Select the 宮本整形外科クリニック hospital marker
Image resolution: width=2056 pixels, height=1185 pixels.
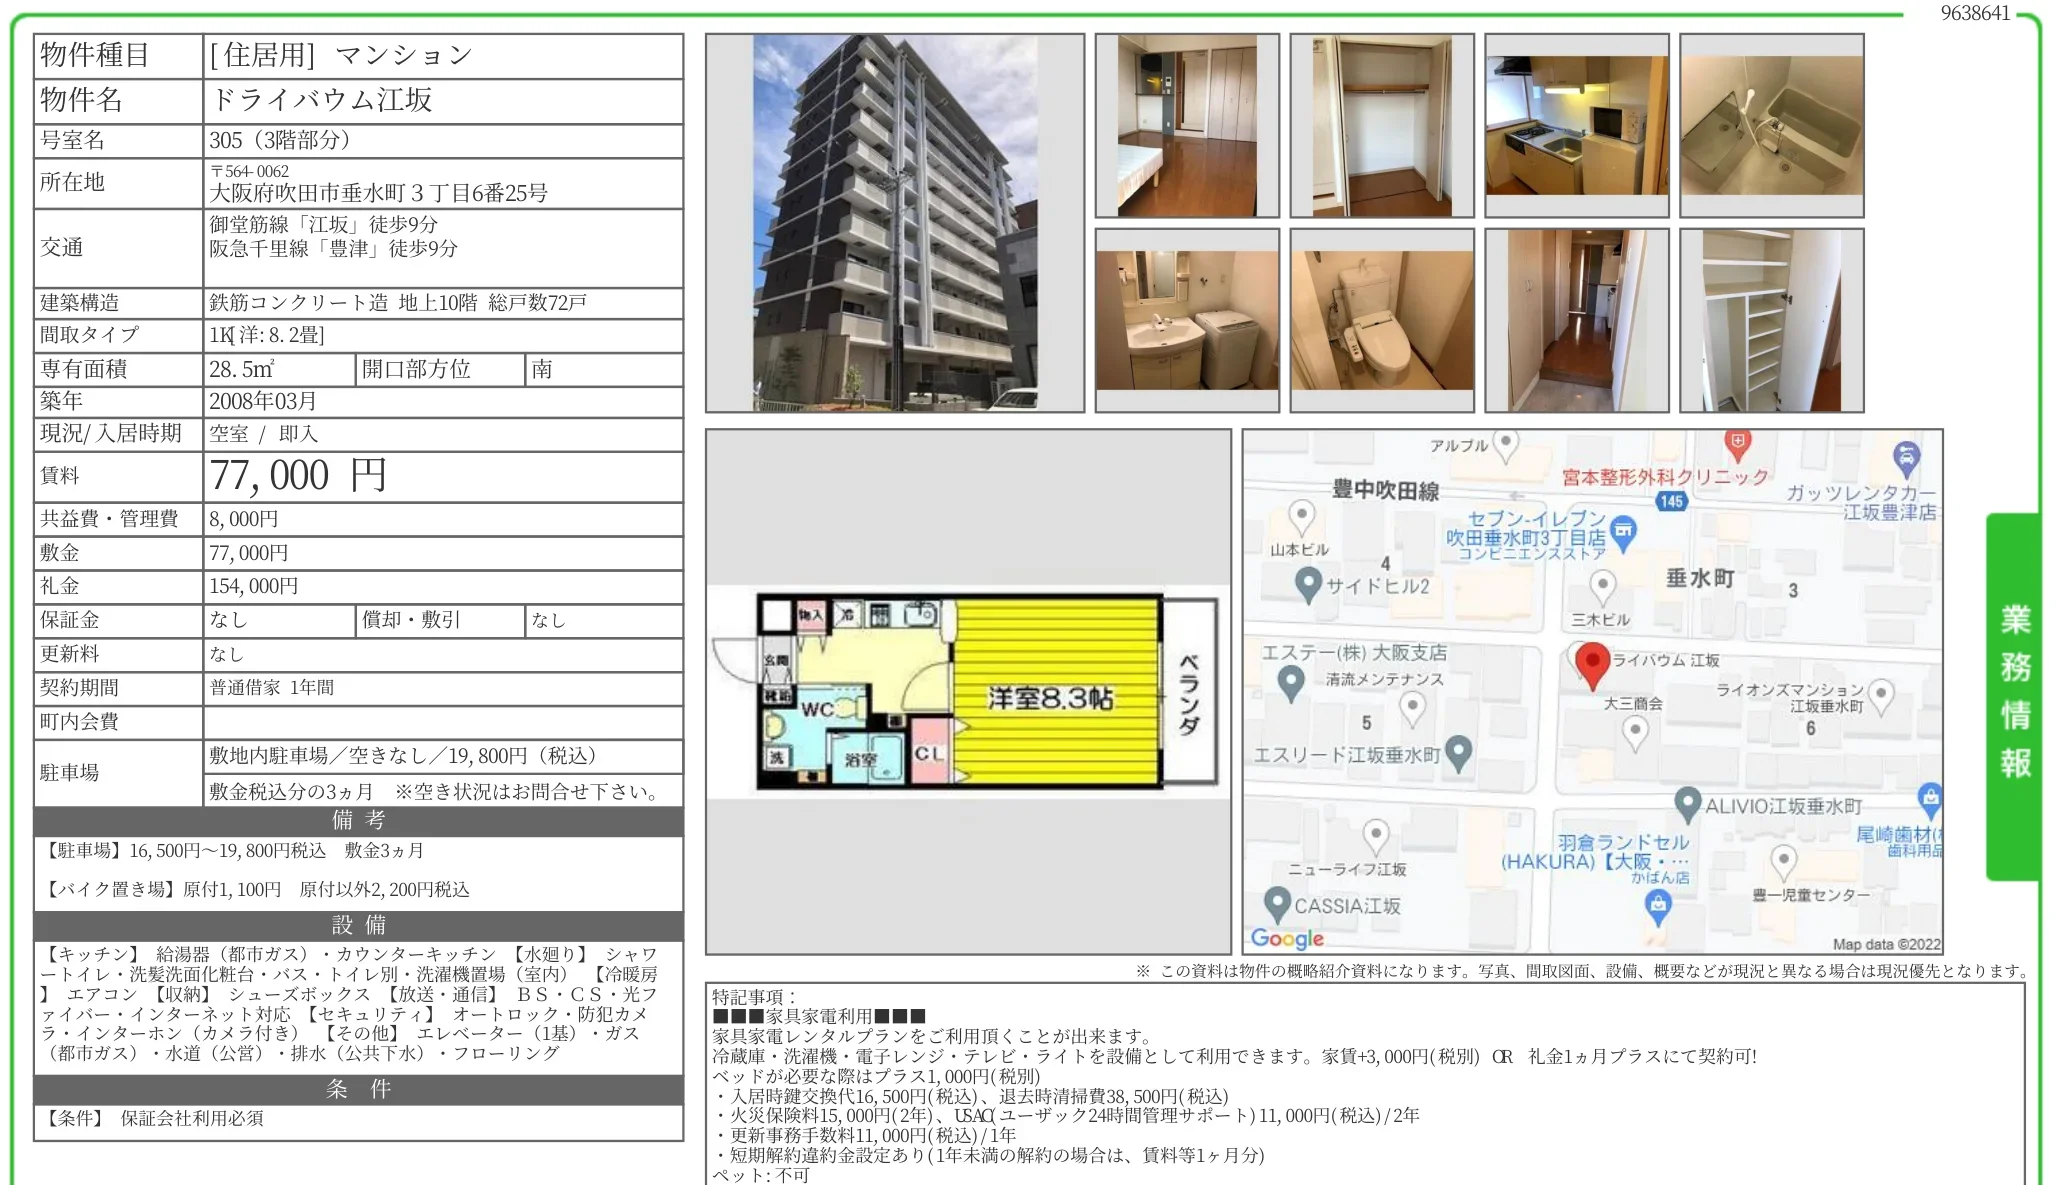[1738, 444]
